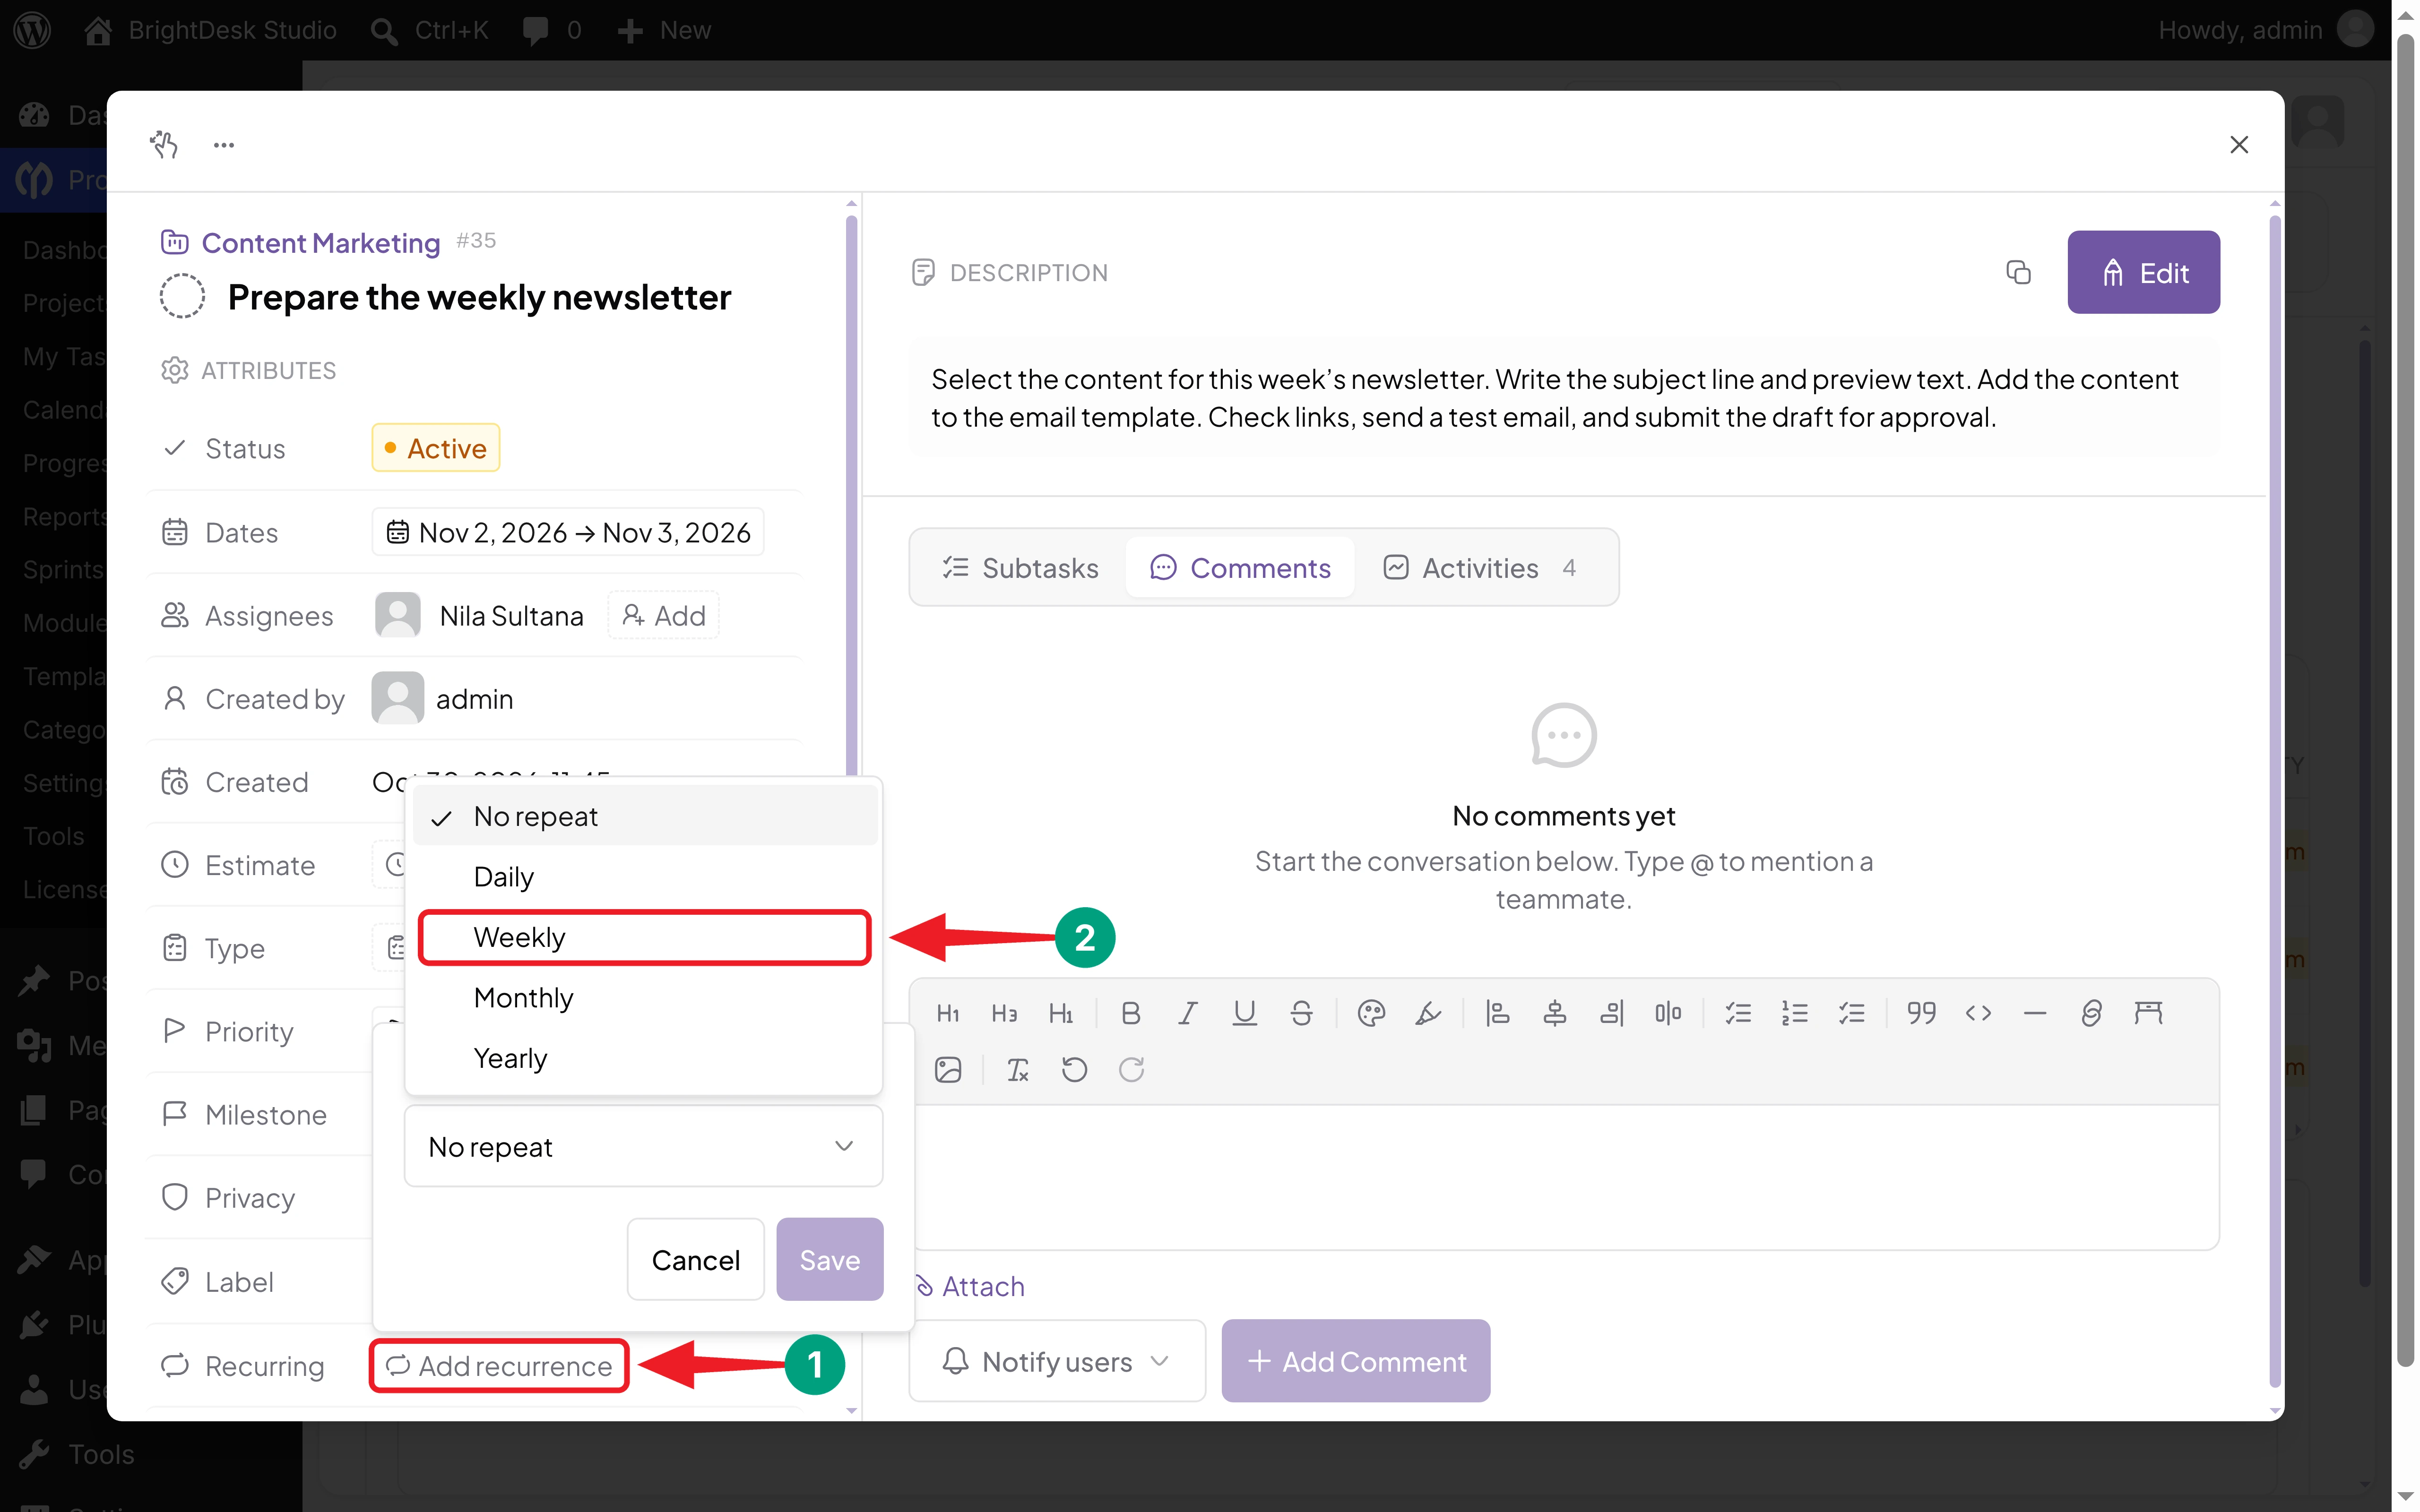This screenshot has width=2420, height=1512.
Task: Click Save in the recurrence popup
Action: click(830, 1260)
